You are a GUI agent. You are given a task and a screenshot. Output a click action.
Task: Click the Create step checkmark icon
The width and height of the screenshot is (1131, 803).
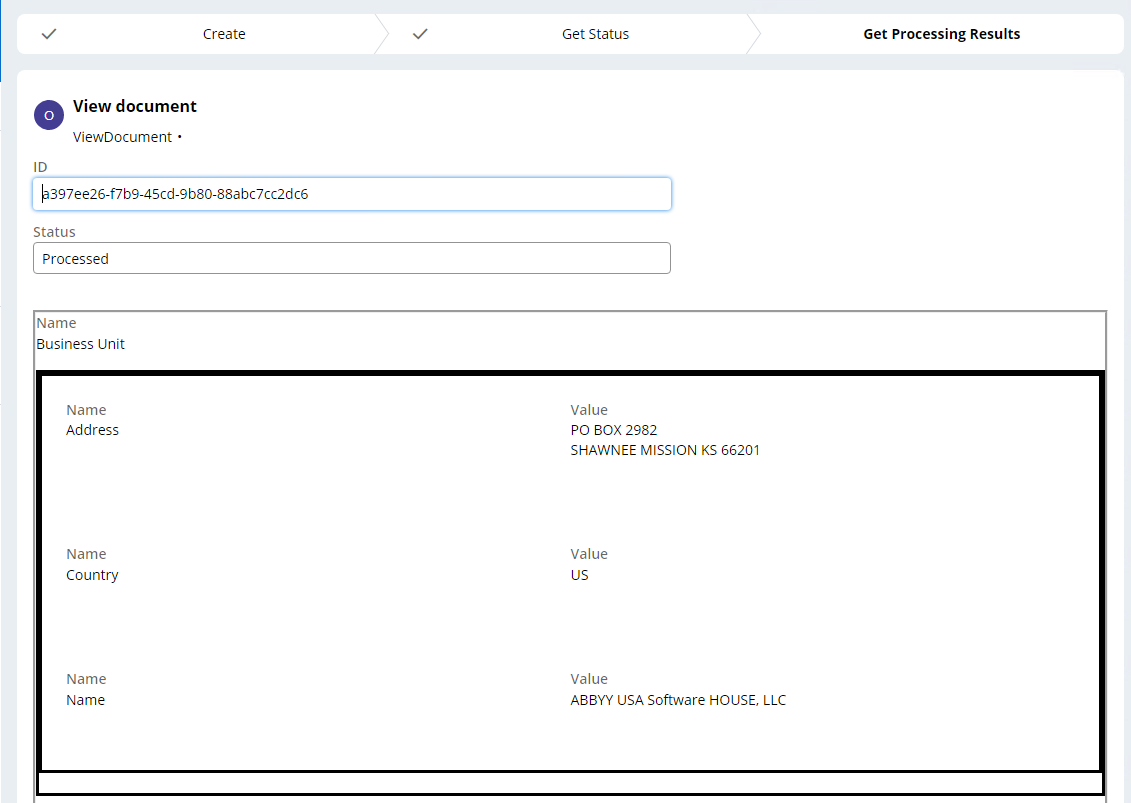[x=49, y=33]
